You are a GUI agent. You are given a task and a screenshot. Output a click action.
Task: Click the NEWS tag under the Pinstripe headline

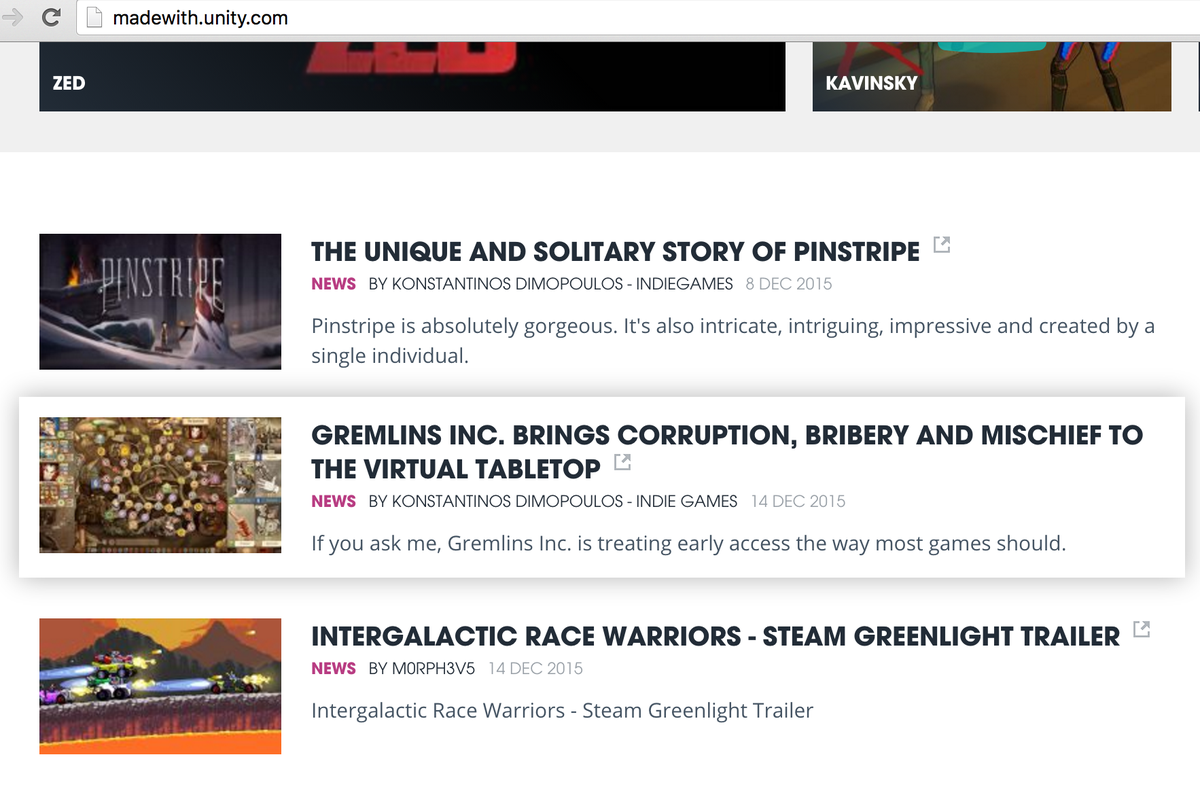click(333, 284)
